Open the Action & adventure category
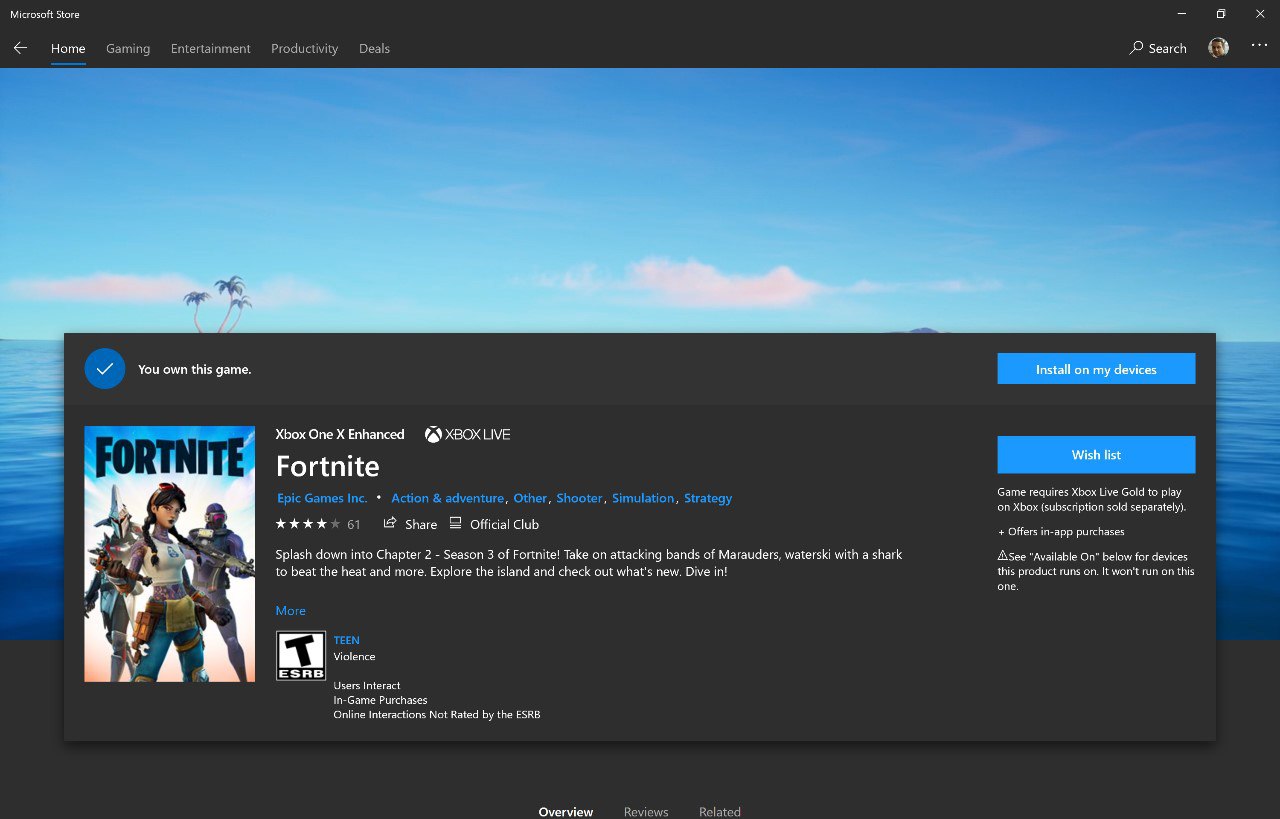Screen dimensions: 1280x819 [x=447, y=498]
